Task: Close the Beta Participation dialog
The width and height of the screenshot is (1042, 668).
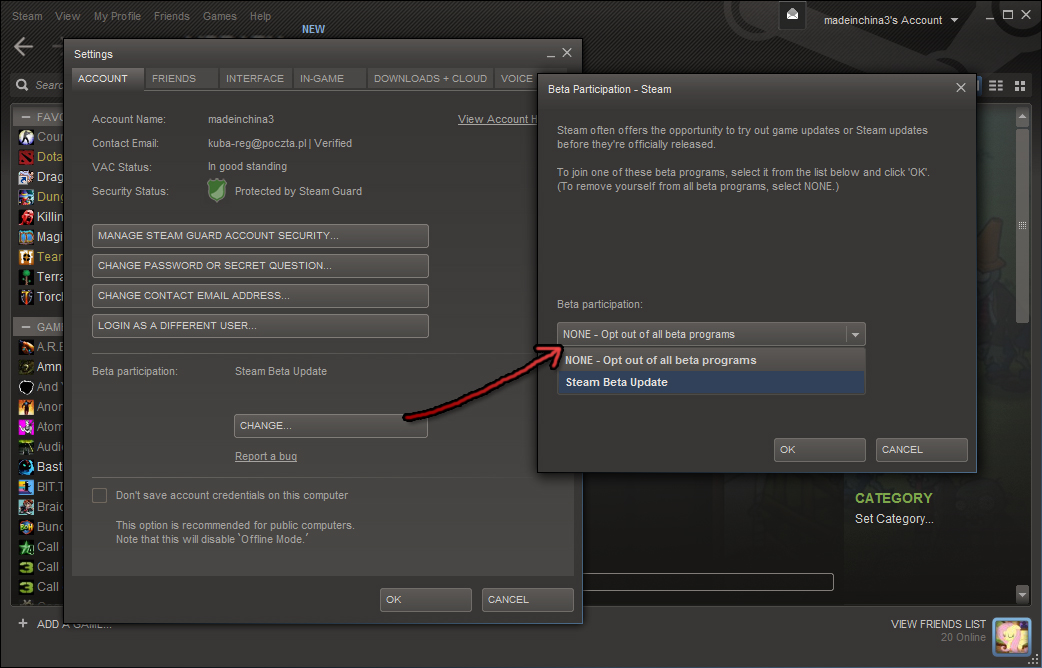Action: click(961, 88)
